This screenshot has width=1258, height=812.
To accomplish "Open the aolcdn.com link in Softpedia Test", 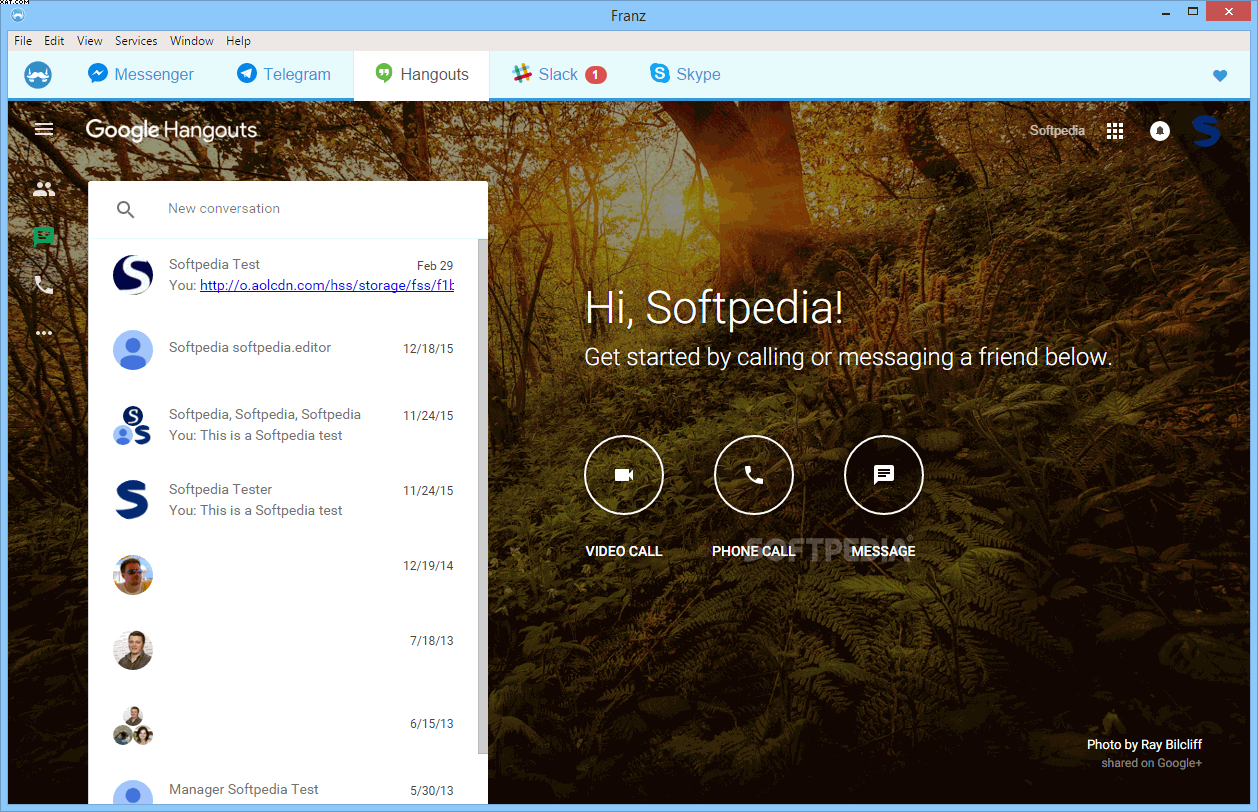I will (x=327, y=285).
